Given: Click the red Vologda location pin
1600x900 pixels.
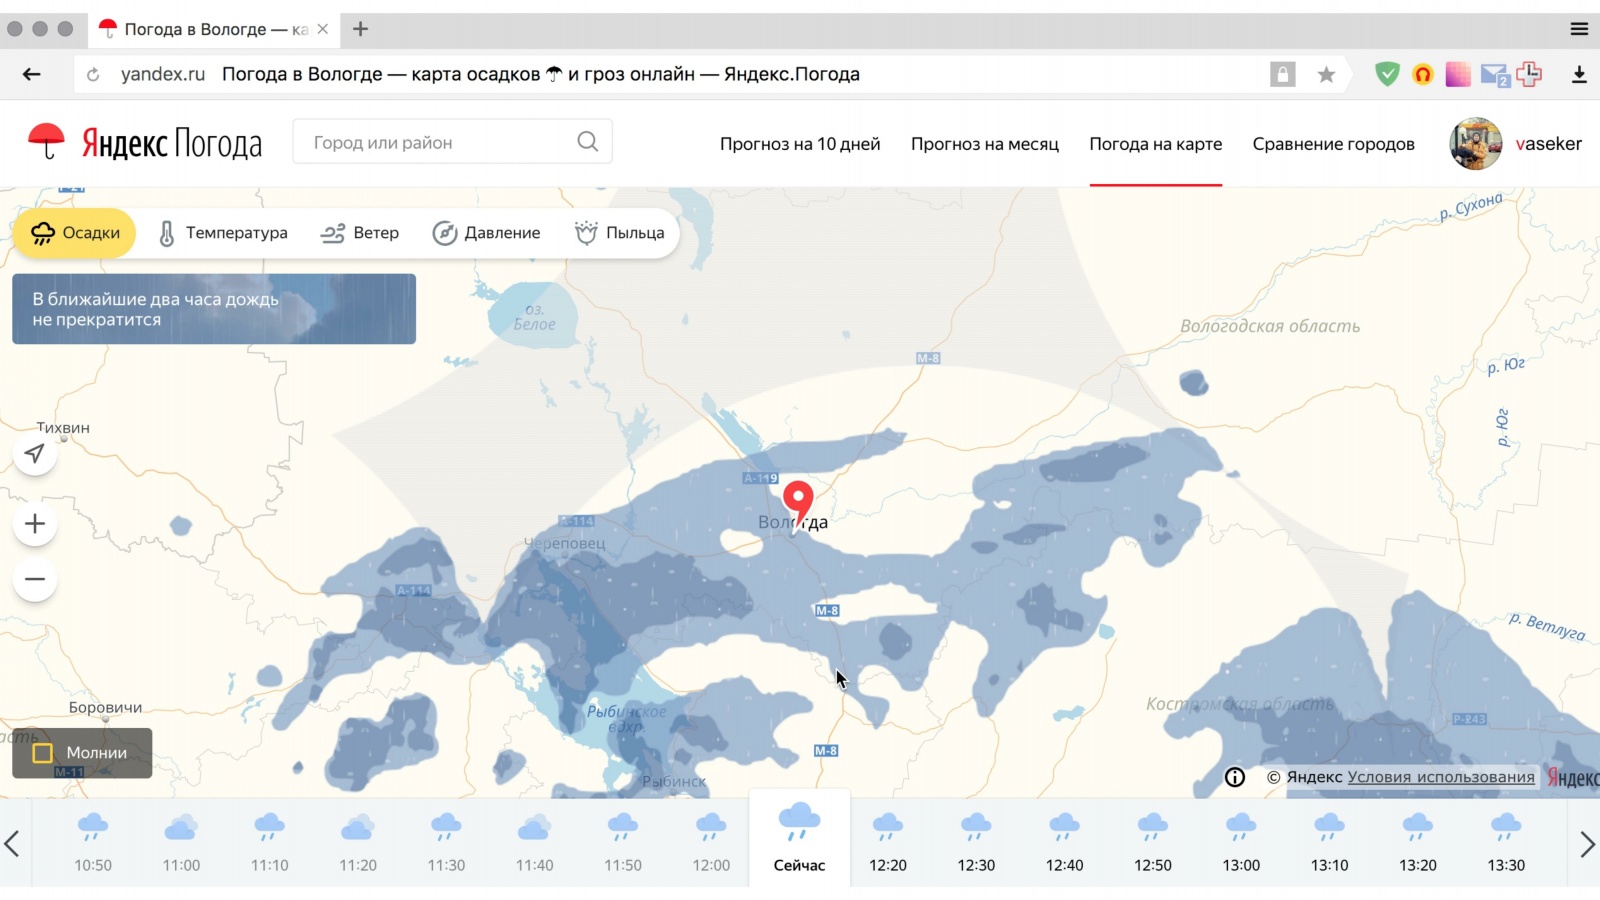Looking at the screenshot, I should [797, 506].
